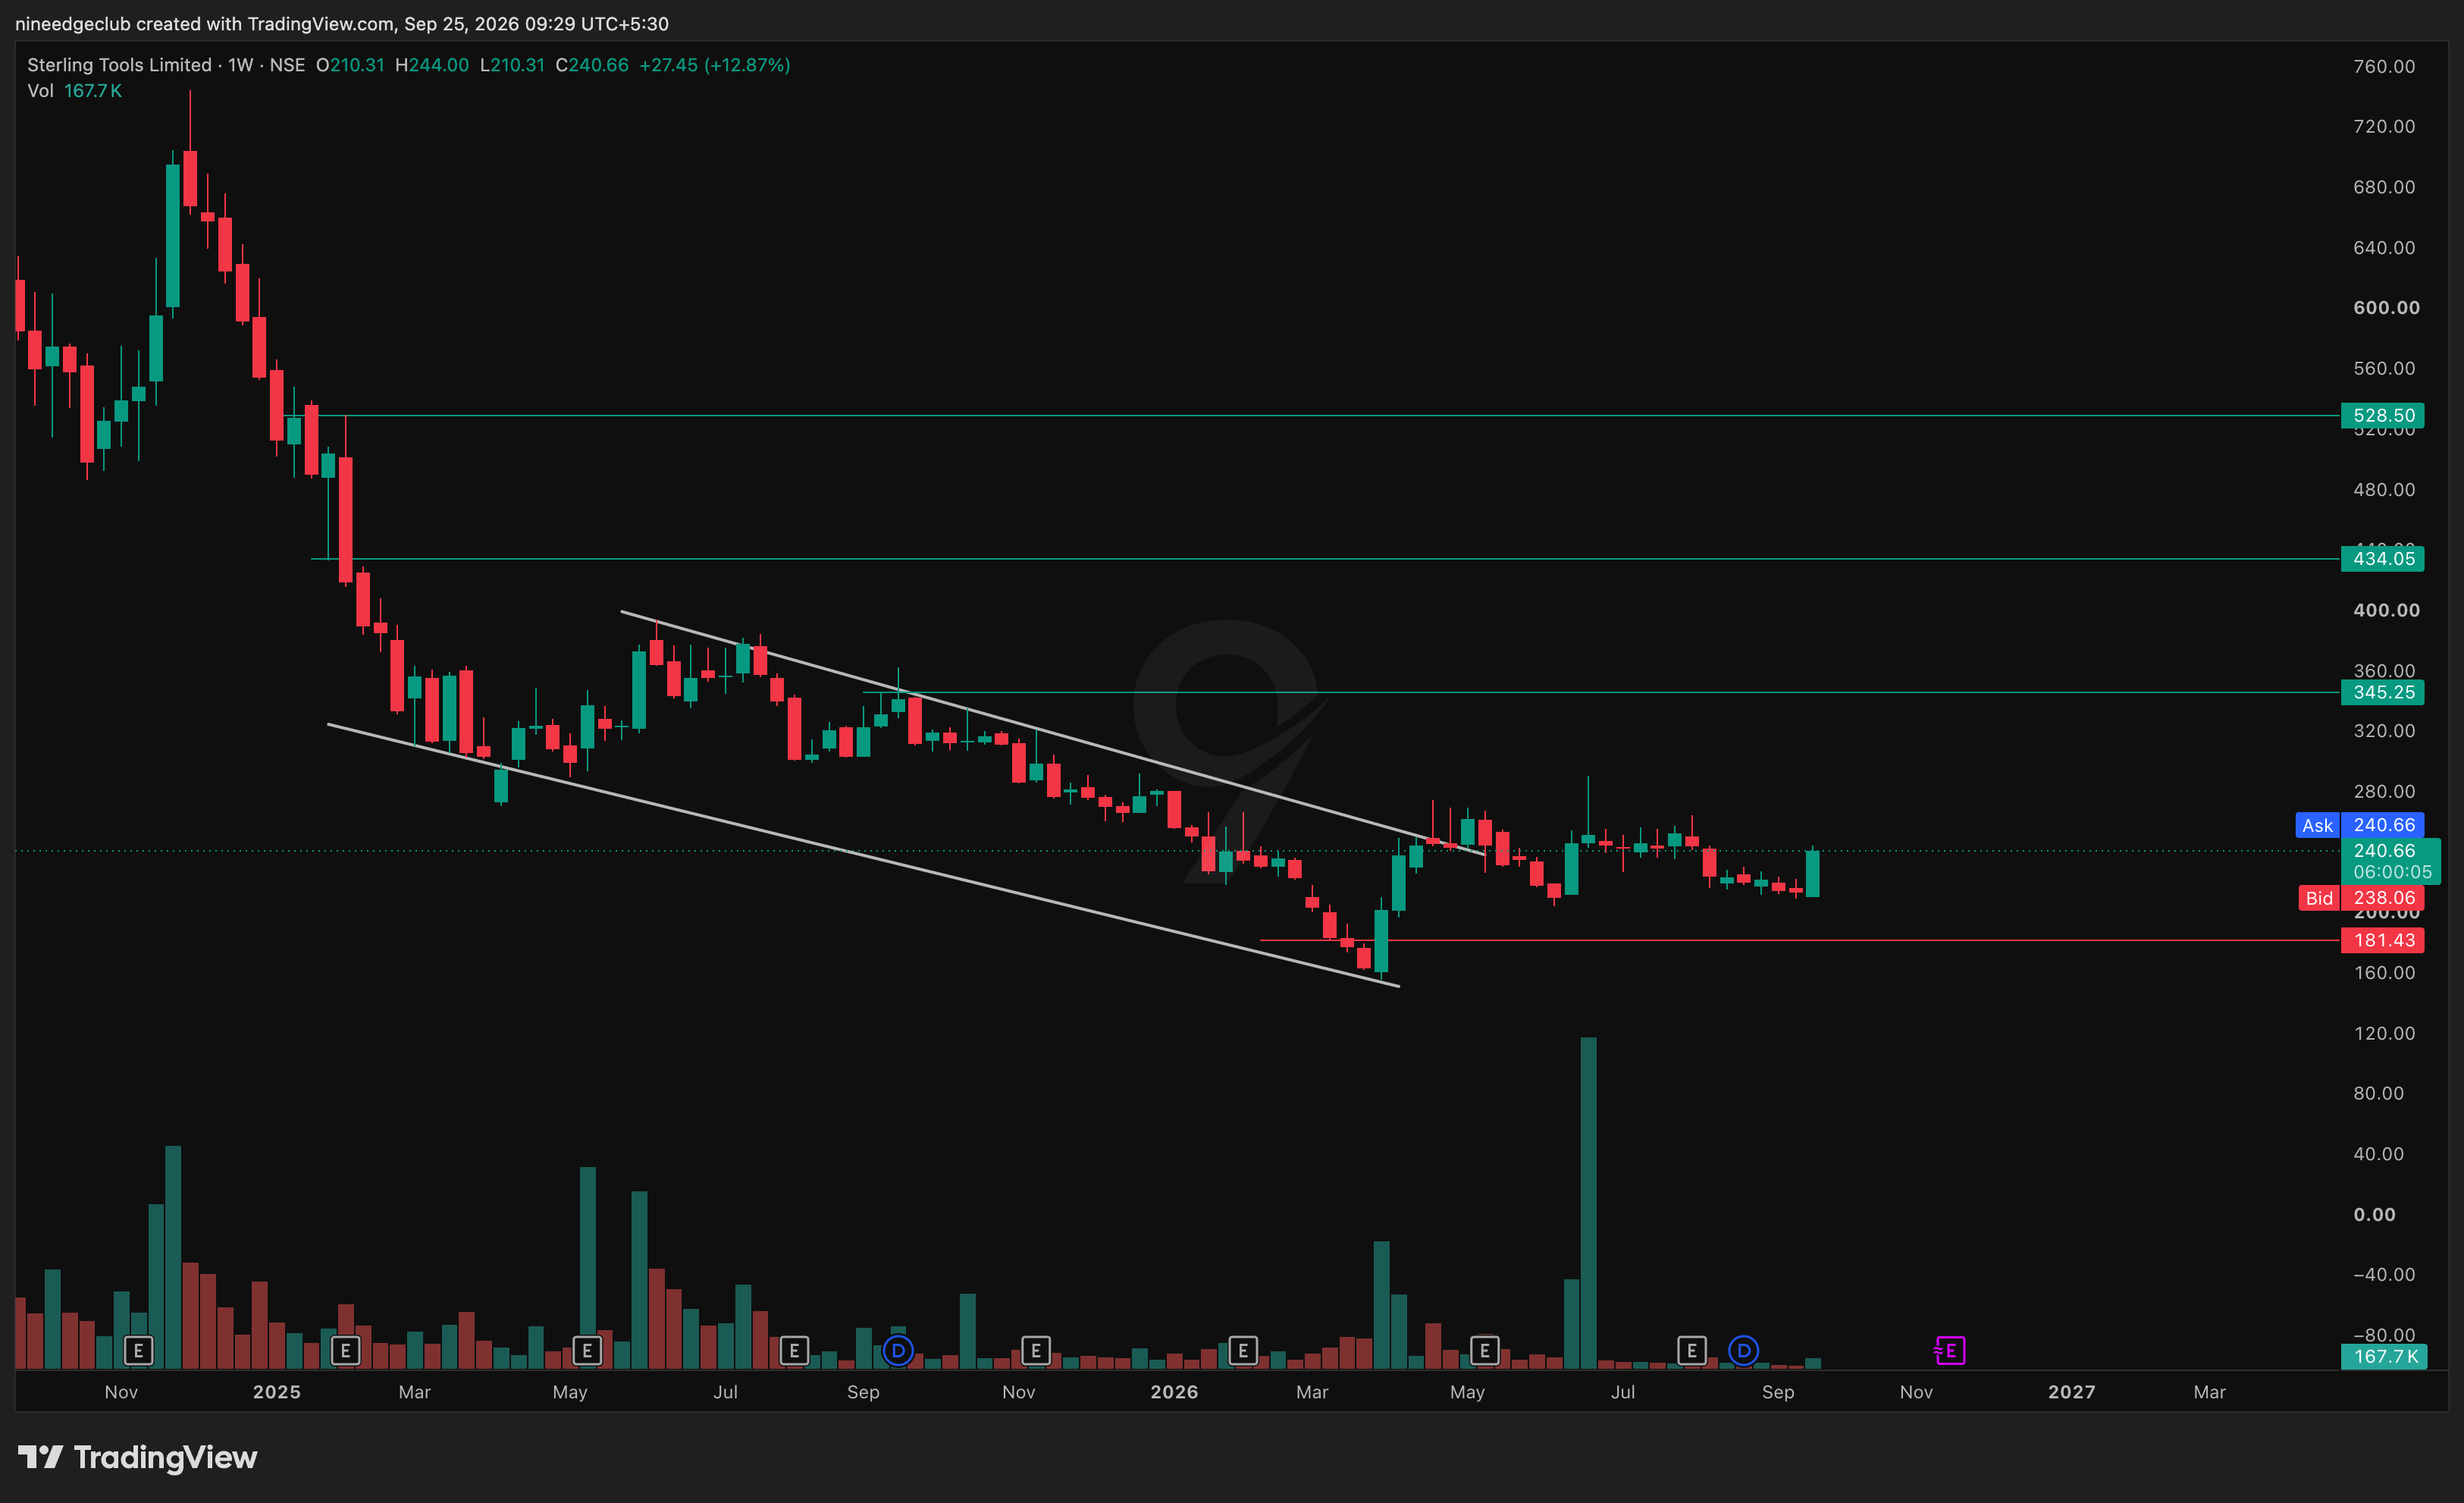Open the earnings E marker above May 2025
The image size is (2464, 1503).
587,1351
